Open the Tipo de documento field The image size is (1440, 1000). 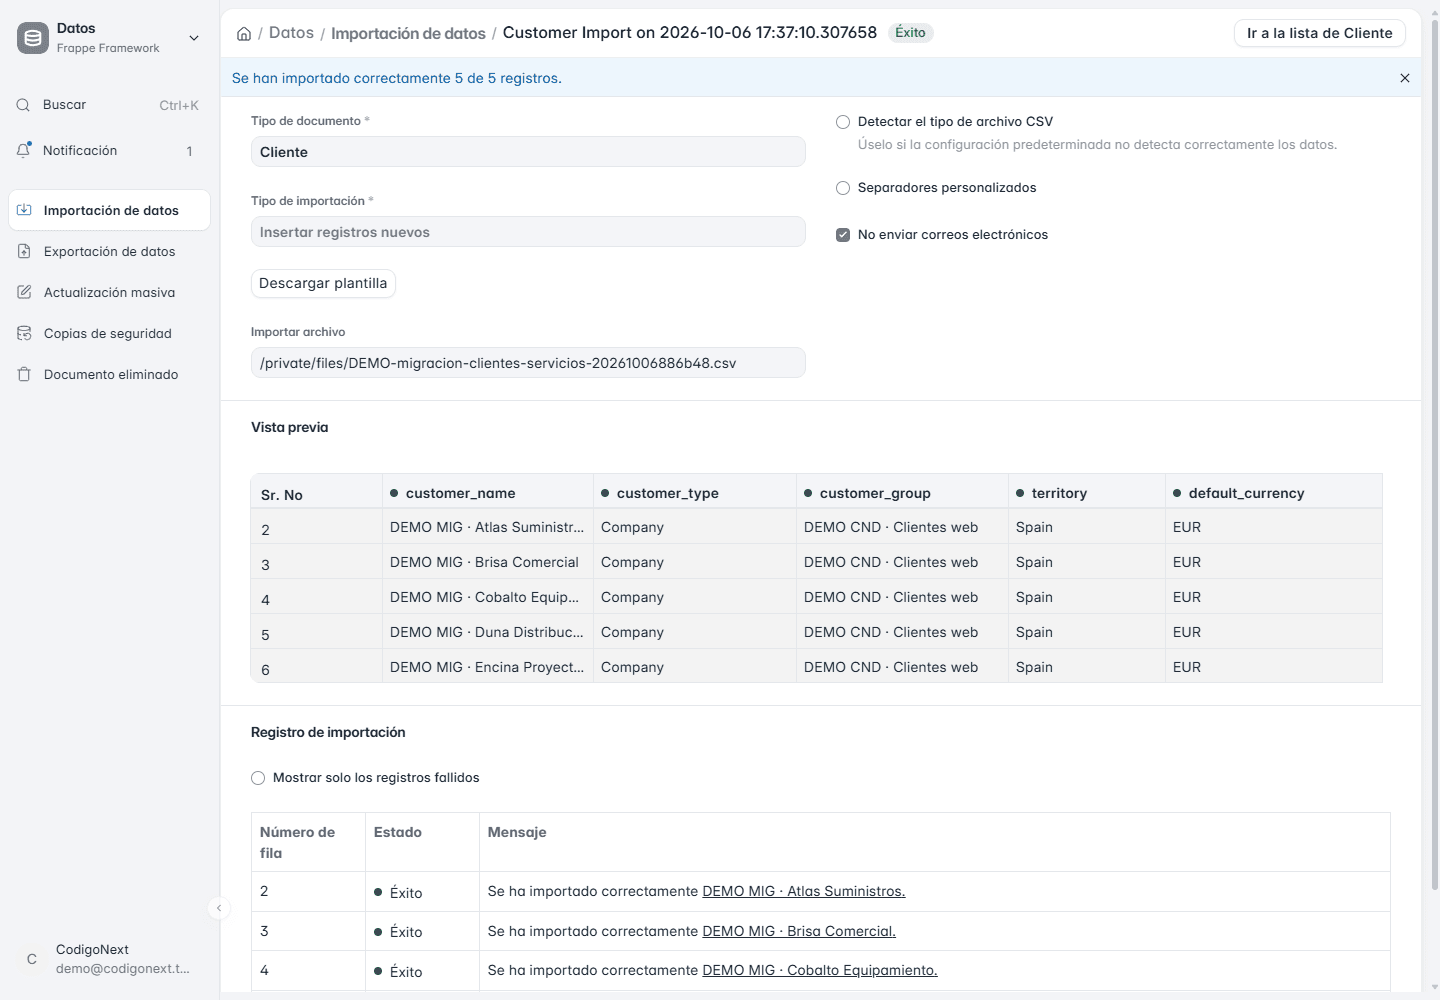point(528,152)
